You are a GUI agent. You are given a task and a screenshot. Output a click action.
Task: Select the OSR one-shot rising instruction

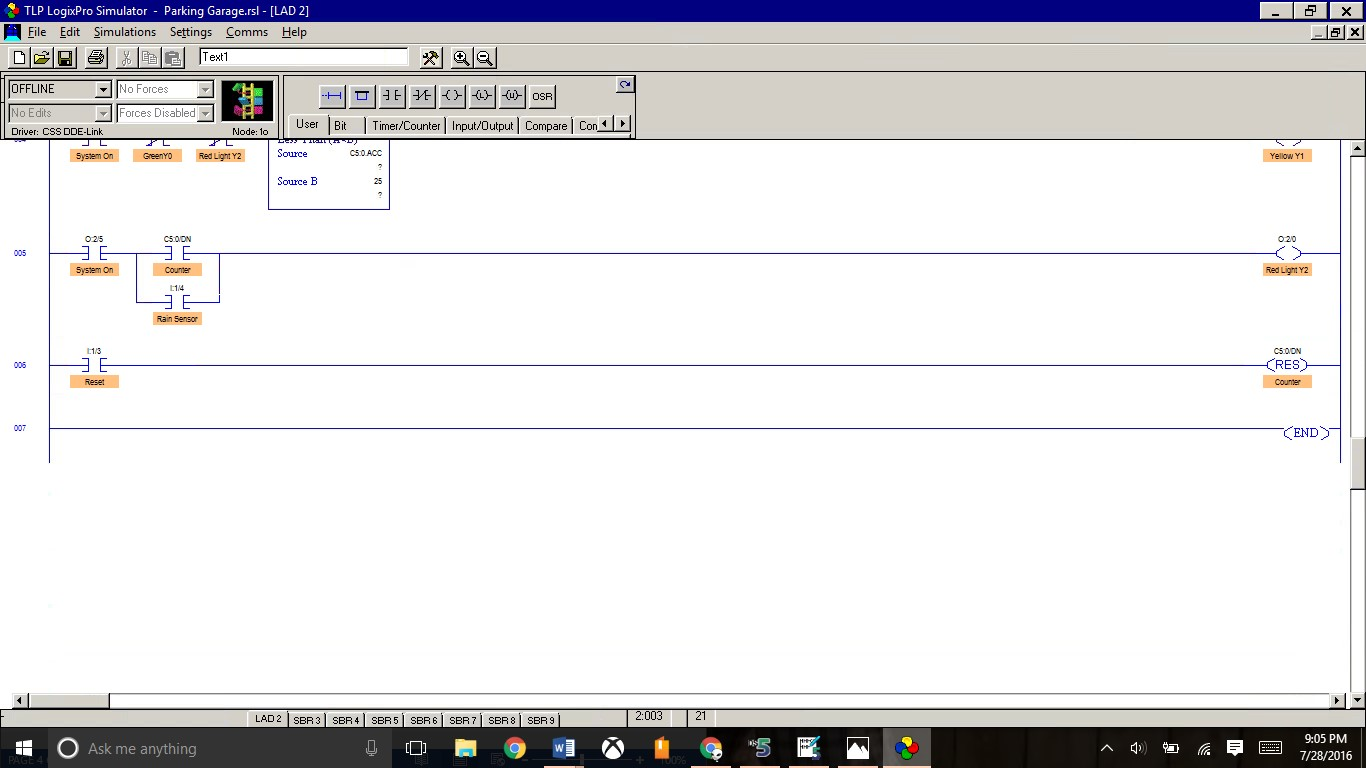(x=542, y=96)
